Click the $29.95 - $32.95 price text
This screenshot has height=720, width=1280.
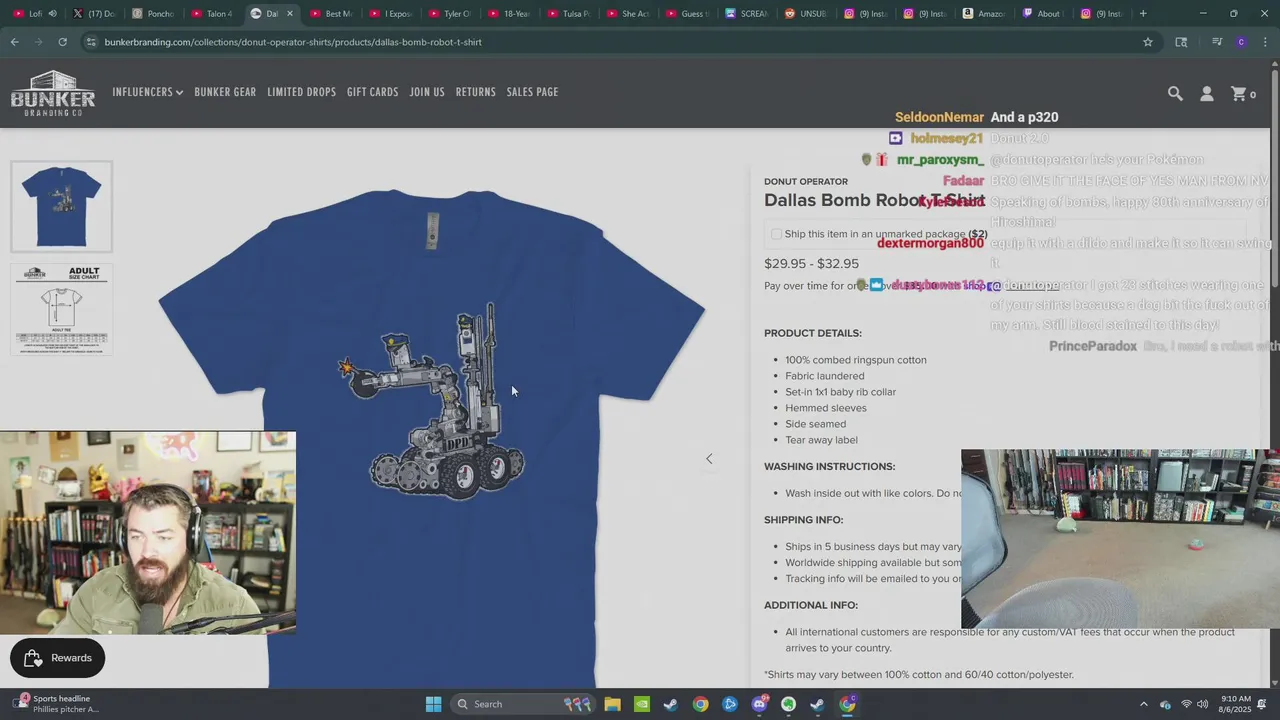coord(811,264)
